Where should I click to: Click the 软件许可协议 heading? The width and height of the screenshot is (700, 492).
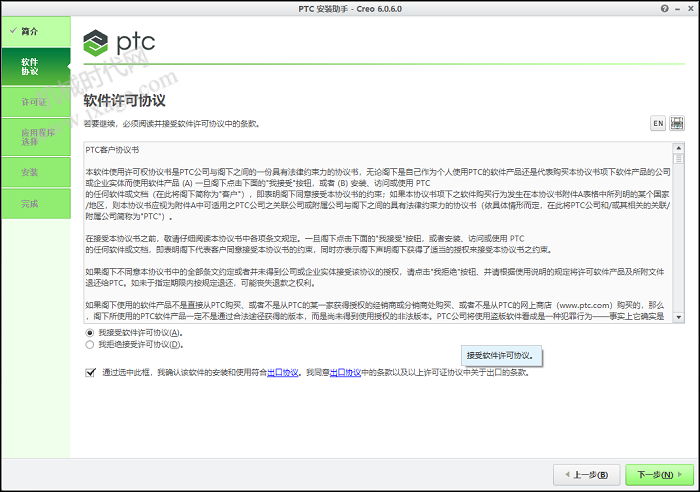pos(125,100)
